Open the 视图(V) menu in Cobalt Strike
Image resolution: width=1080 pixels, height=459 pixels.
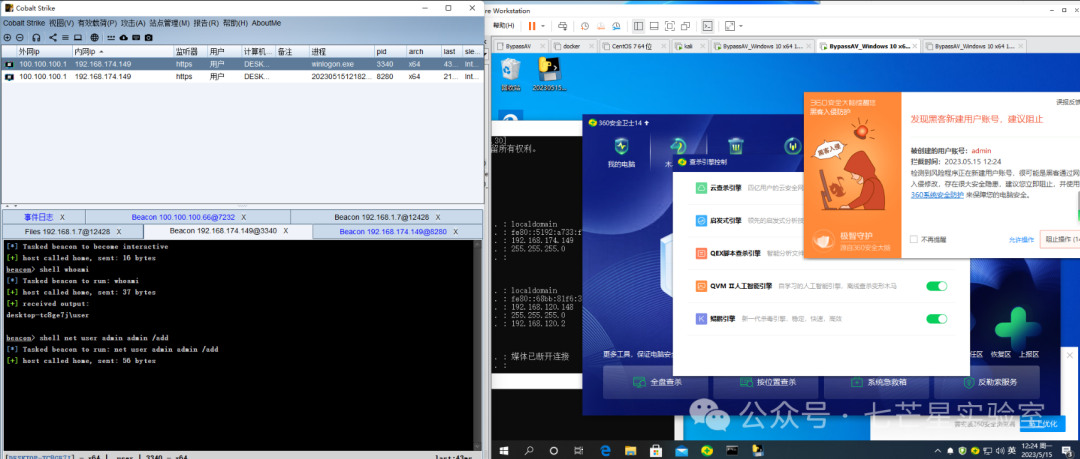pos(61,23)
